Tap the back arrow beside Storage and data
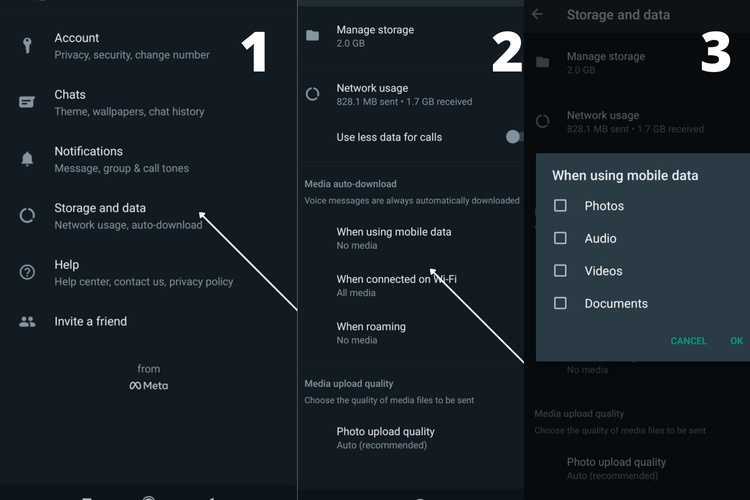 coord(538,14)
